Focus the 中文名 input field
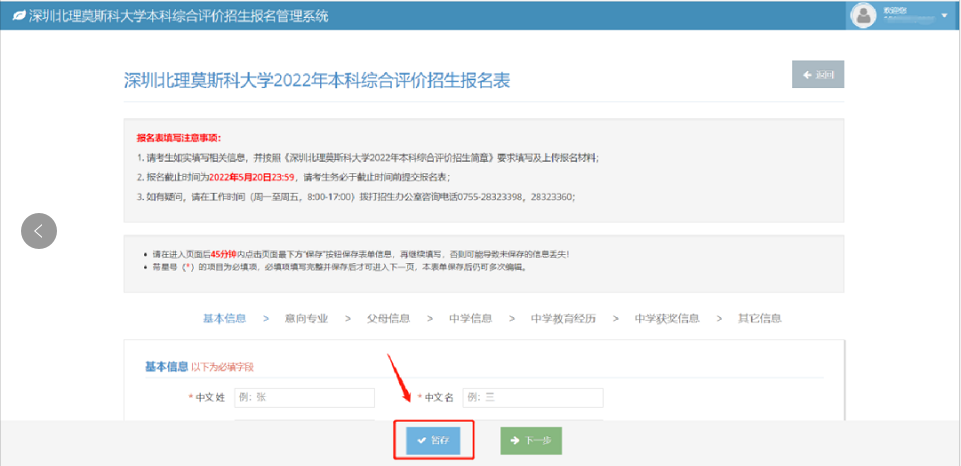 tap(533, 397)
